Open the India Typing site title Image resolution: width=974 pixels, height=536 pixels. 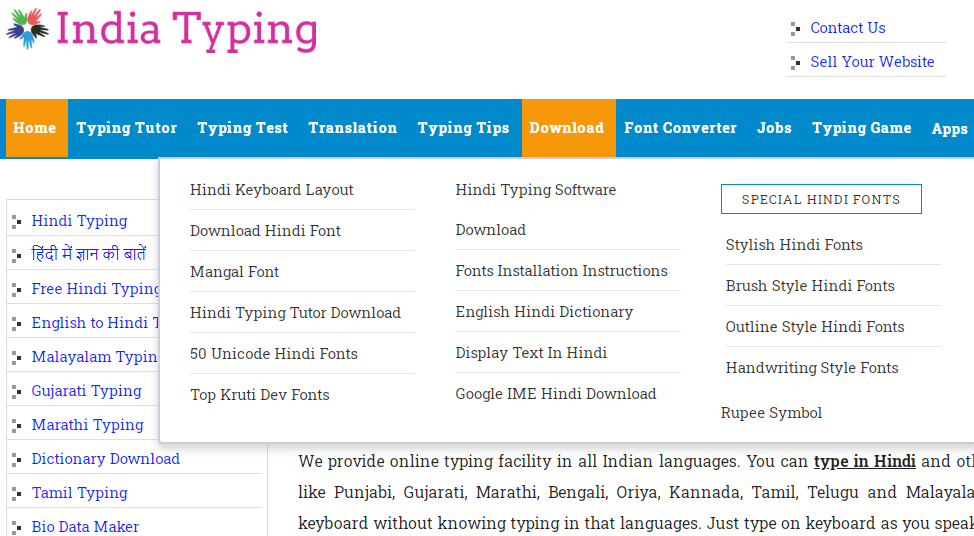(186, 30)
